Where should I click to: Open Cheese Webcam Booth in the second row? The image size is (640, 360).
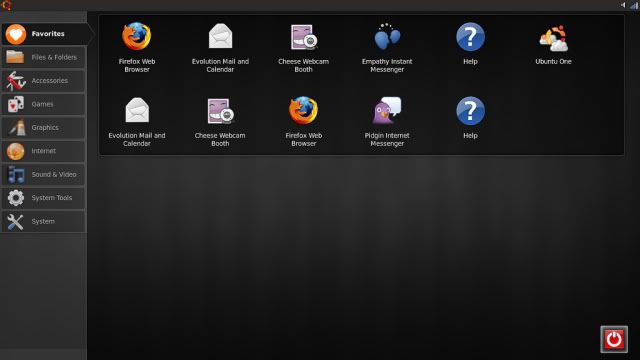220,122
